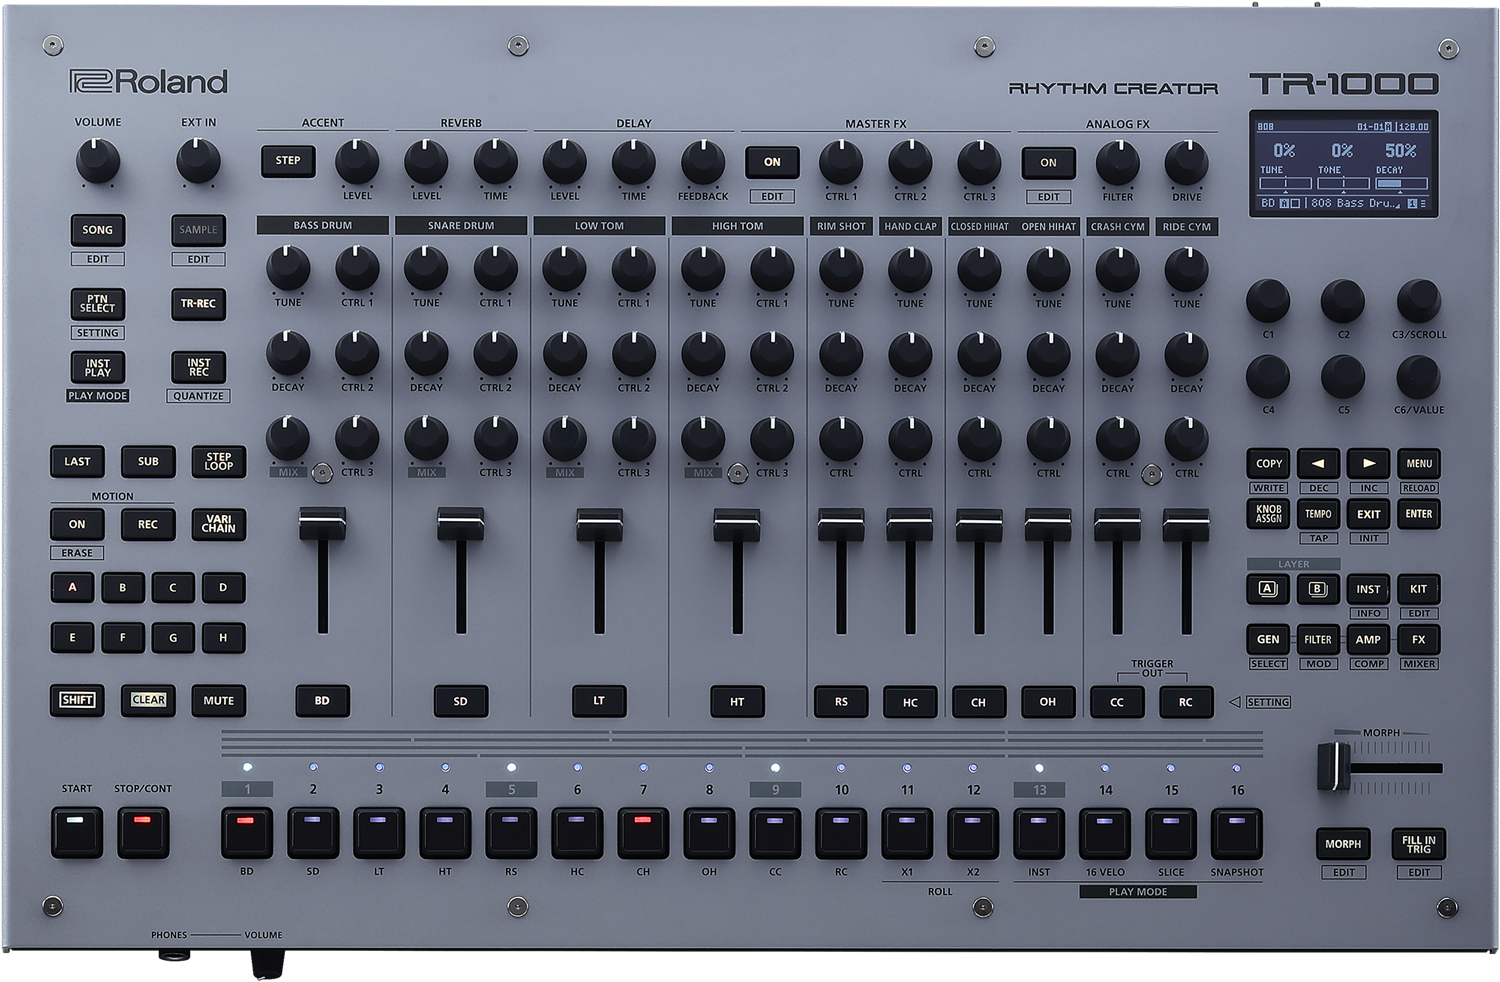The width and height of the screenshot is (1500, 982).
Task: Open KIT edit mode
Action: [1419, 589]
